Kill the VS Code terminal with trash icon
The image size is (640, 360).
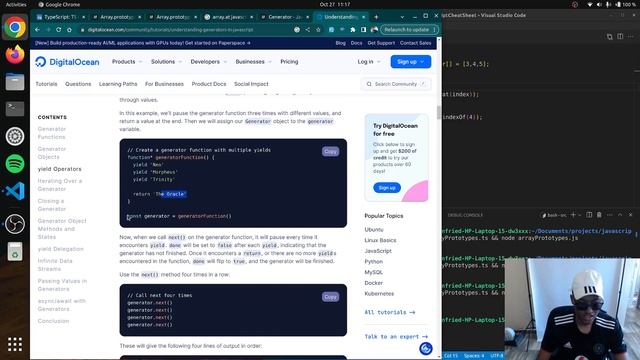599,215
